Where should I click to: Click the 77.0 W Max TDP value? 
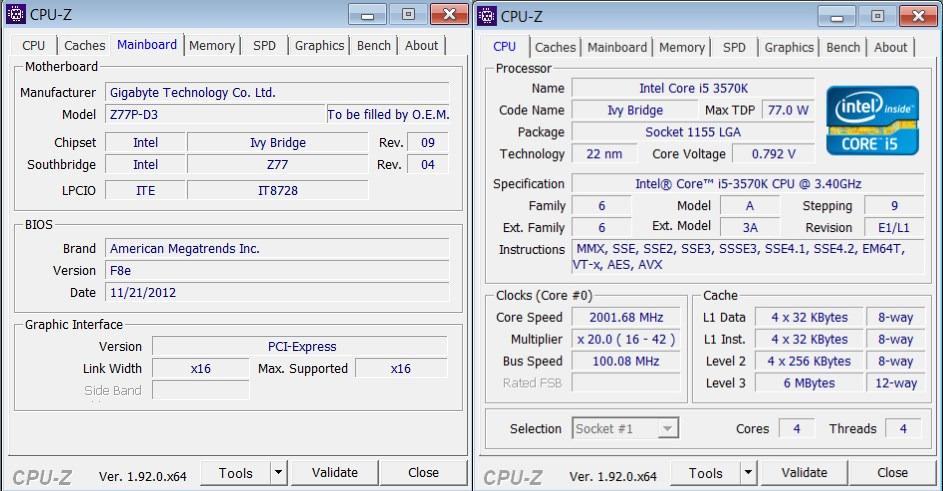tap(788, 110)
